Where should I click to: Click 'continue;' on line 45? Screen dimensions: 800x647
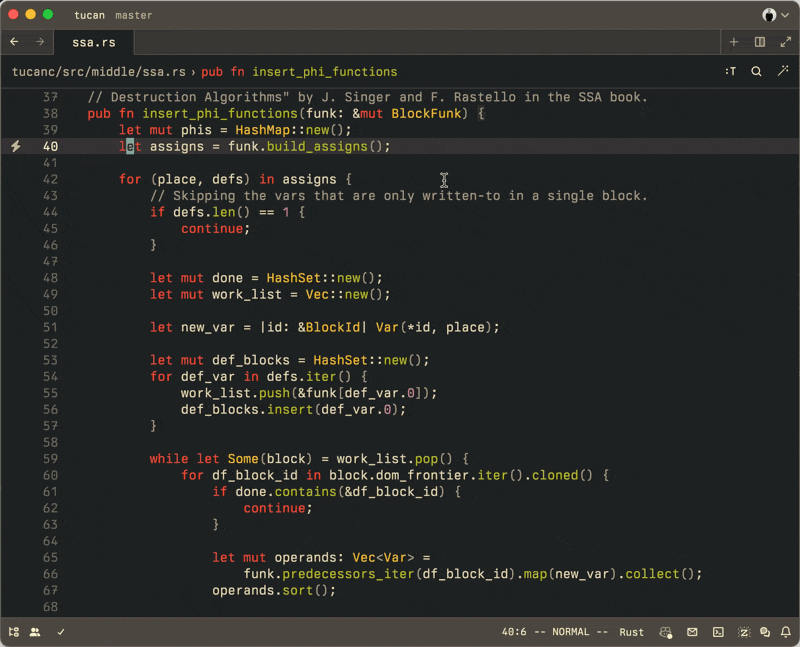click(x=216, y=229)
